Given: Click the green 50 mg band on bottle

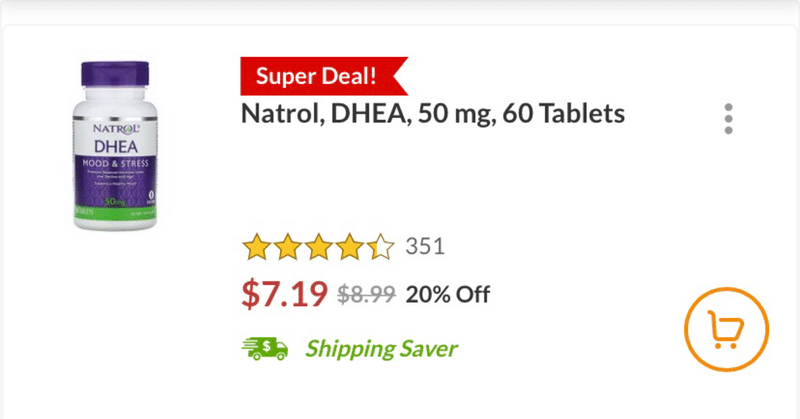Looking at the screenshot, I should 118,202.
